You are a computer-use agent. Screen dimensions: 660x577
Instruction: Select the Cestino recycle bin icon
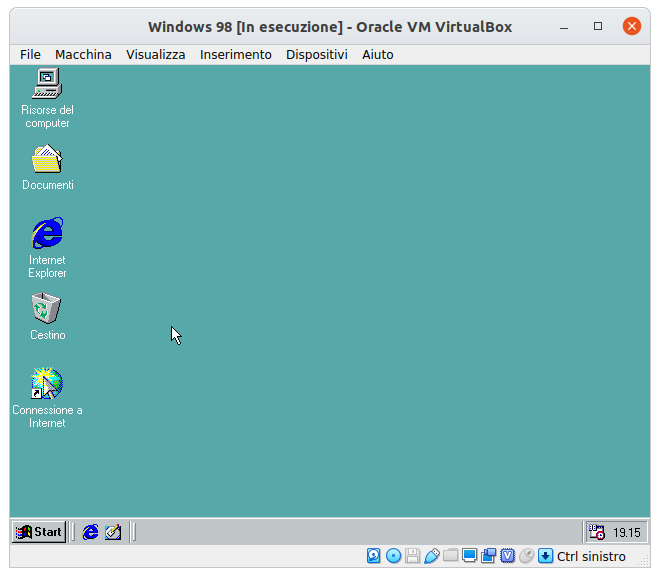[x=47, y=308]
